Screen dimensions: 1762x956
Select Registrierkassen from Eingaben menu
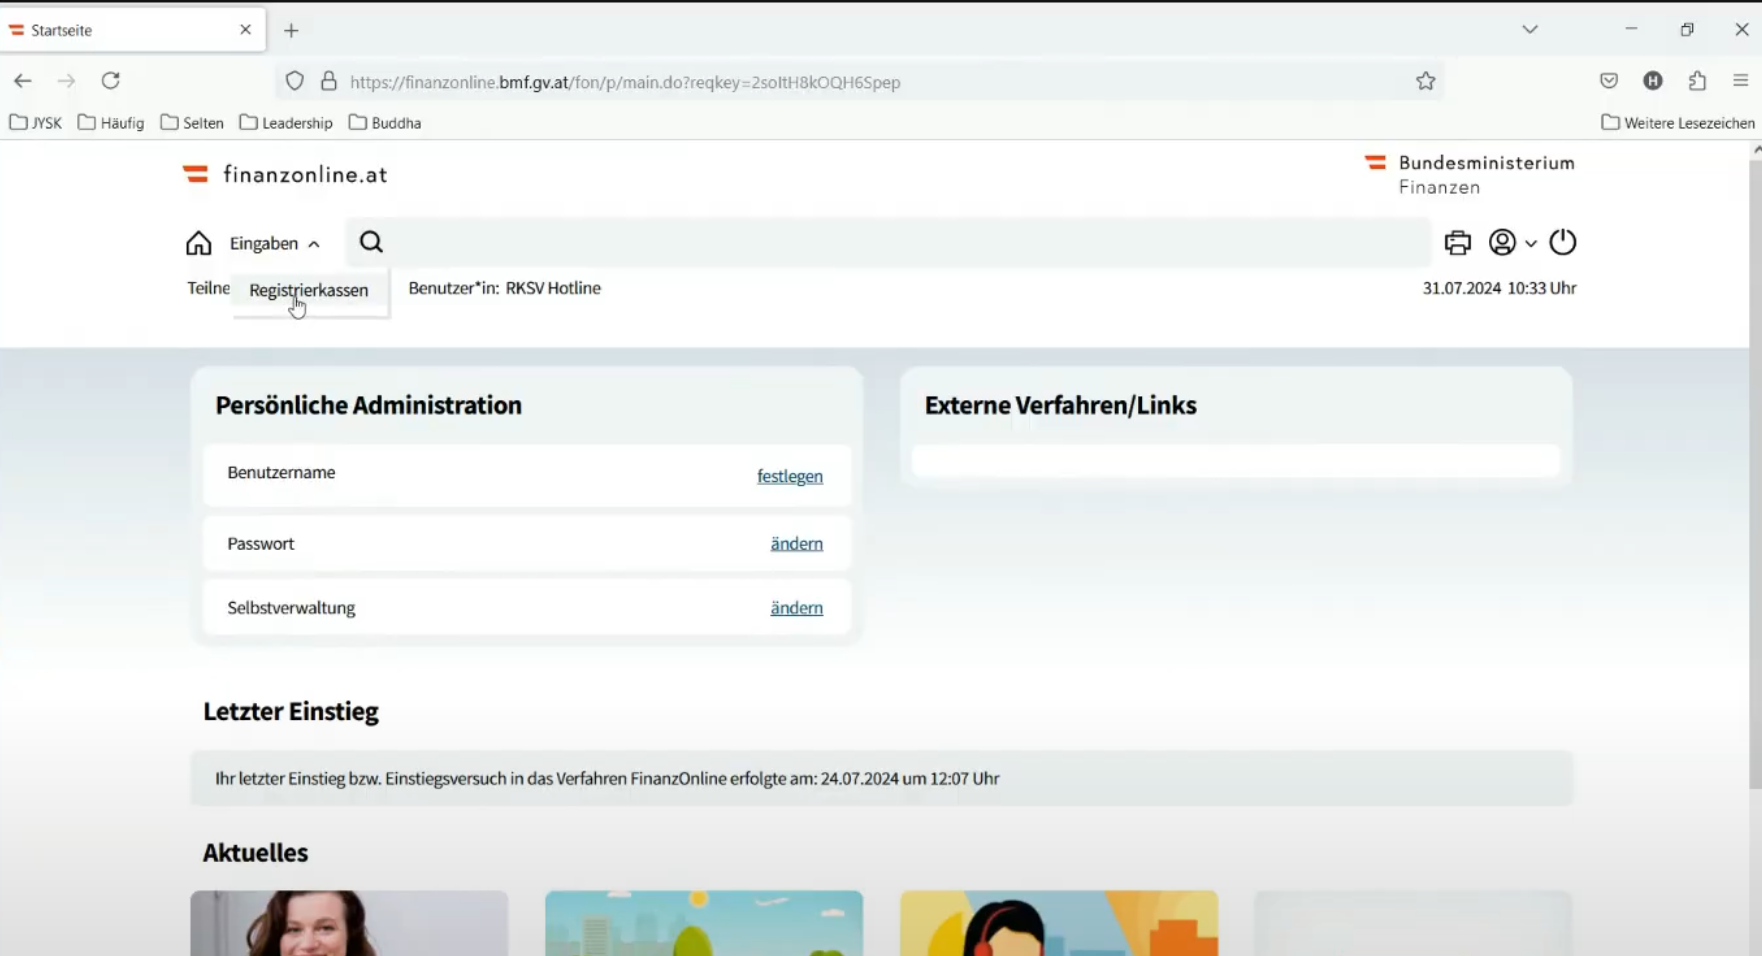[x=308, y=290]
